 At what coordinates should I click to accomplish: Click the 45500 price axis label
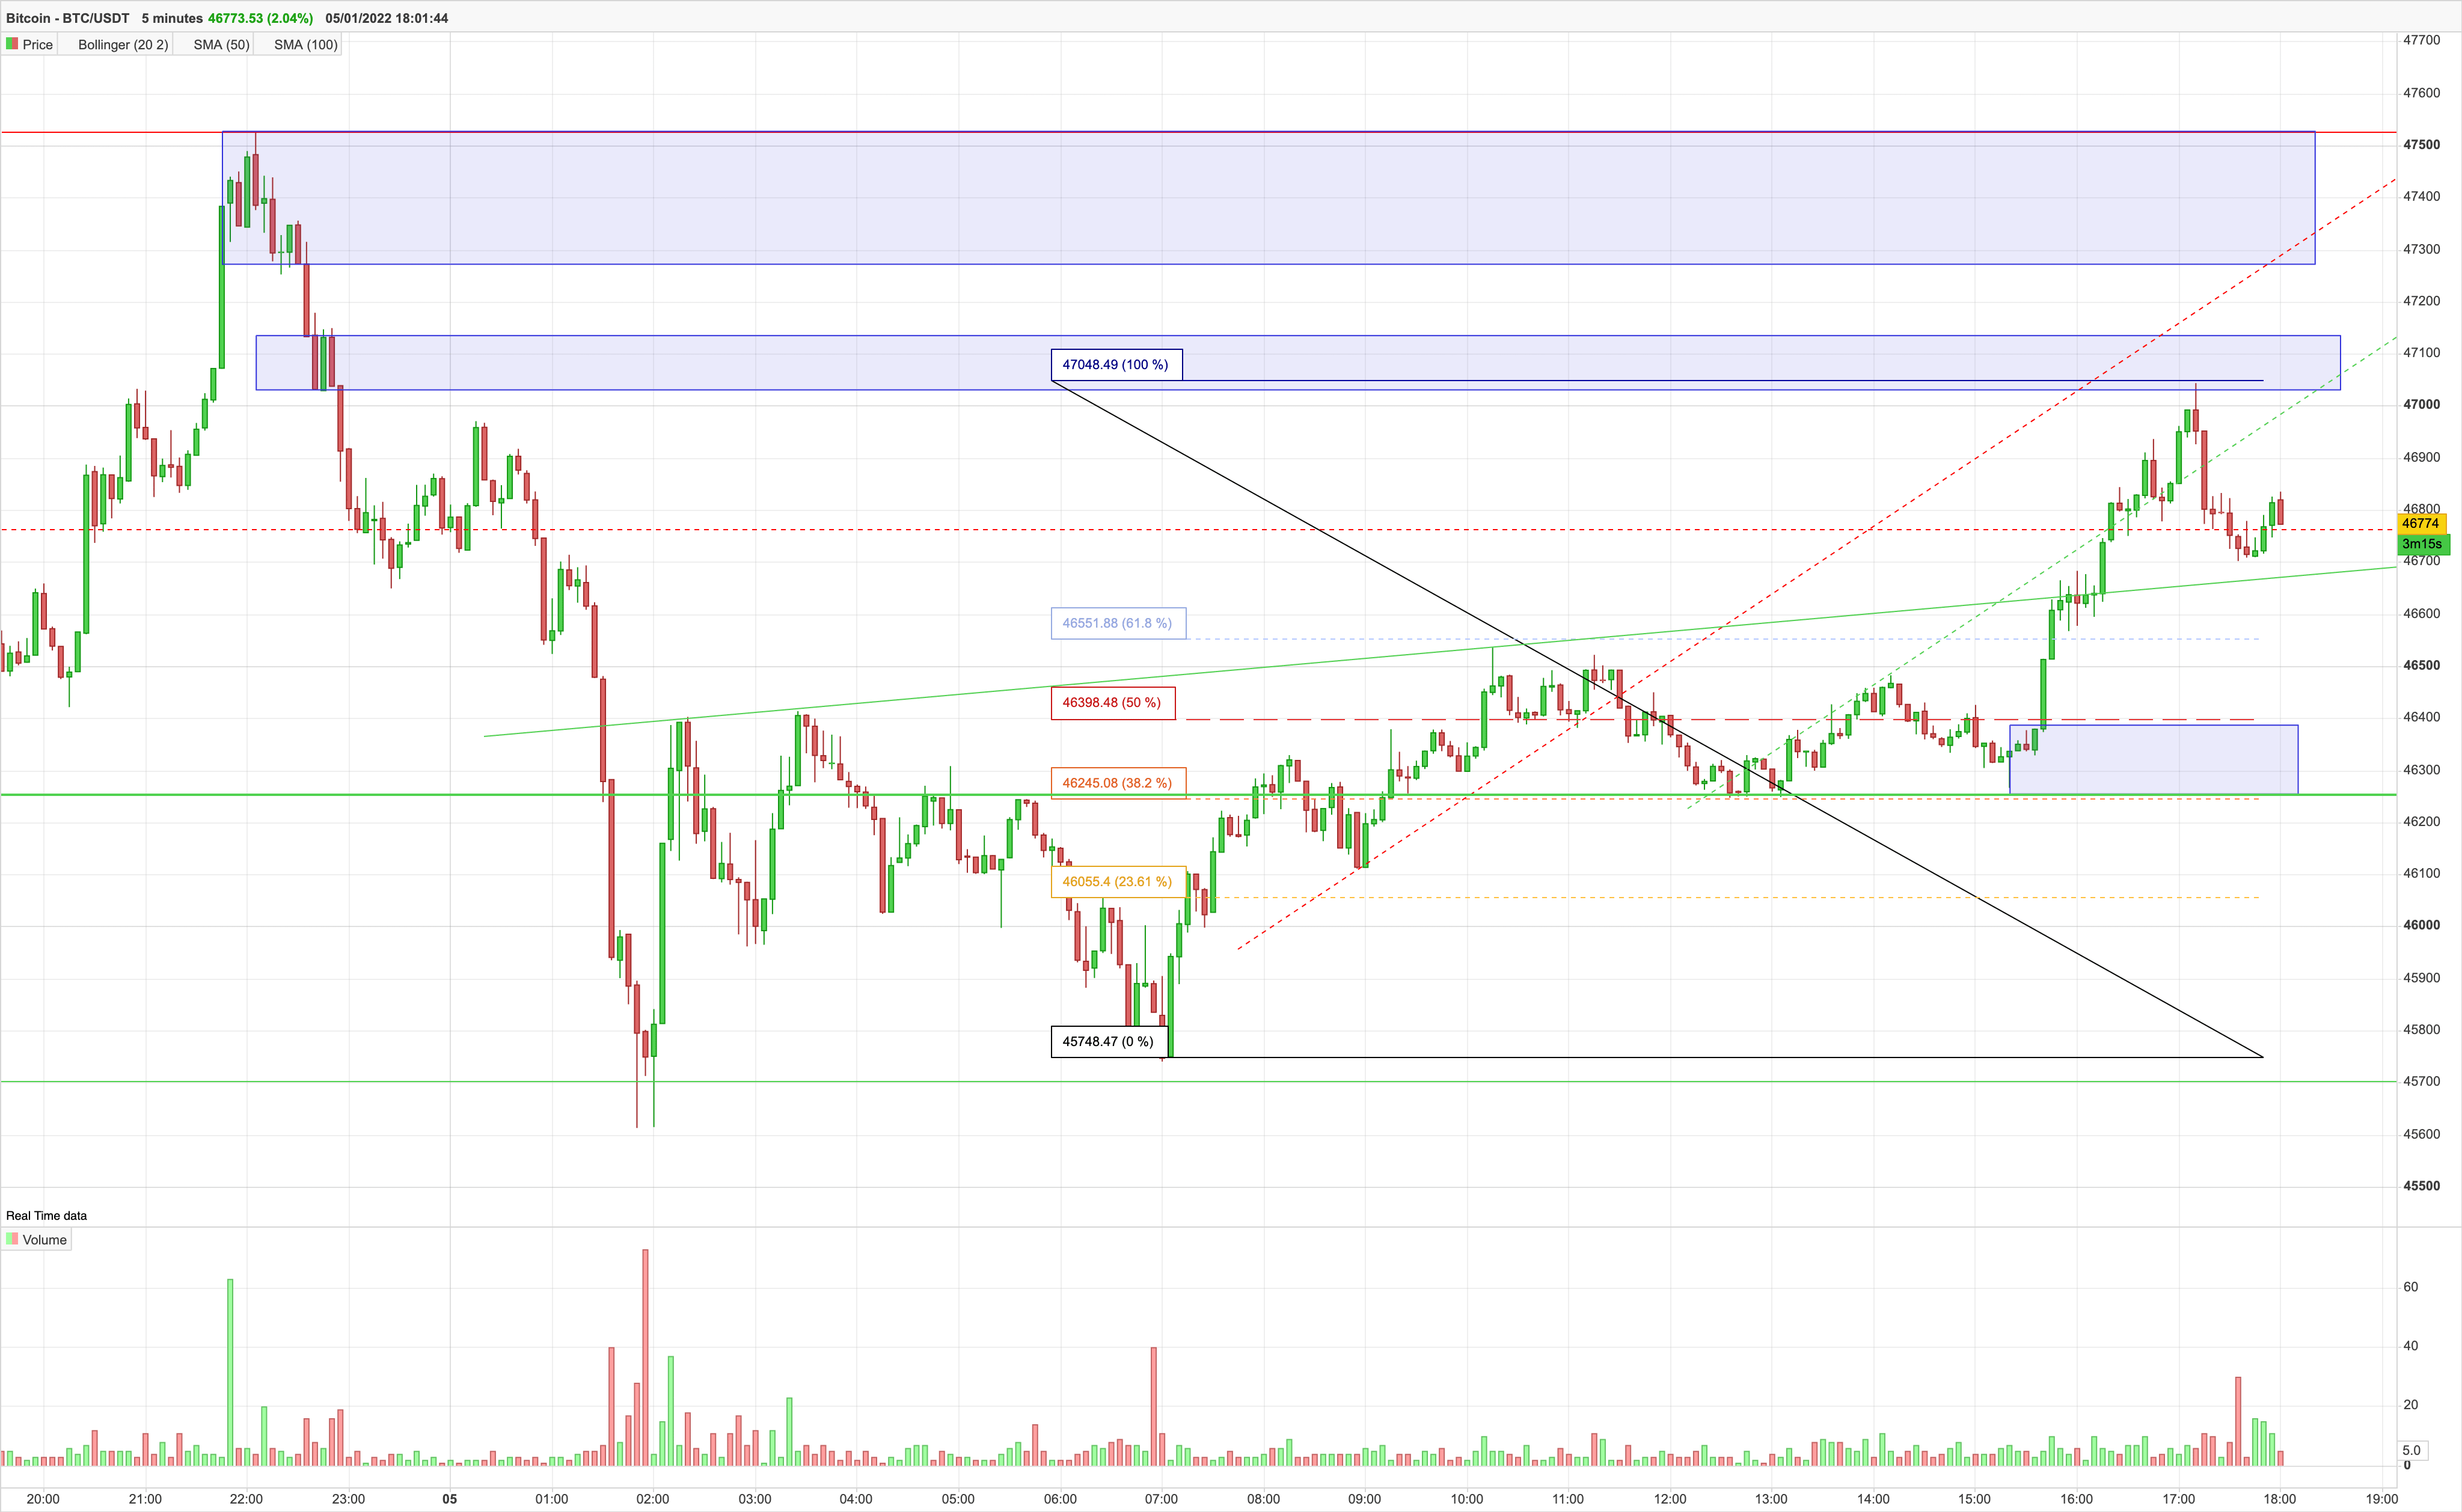(2422, 1187)
